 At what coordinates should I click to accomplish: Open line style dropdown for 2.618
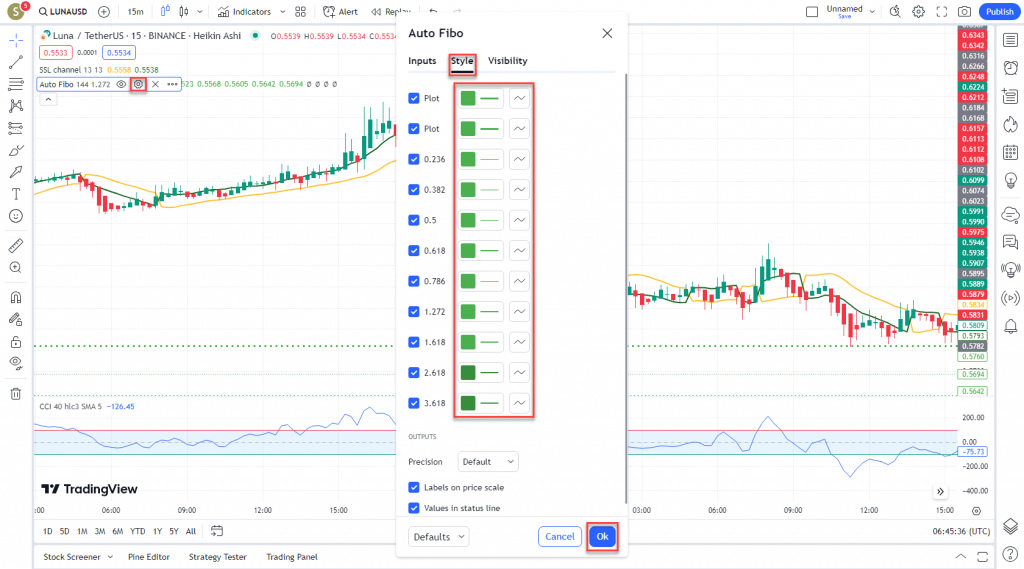pos(519,373)
